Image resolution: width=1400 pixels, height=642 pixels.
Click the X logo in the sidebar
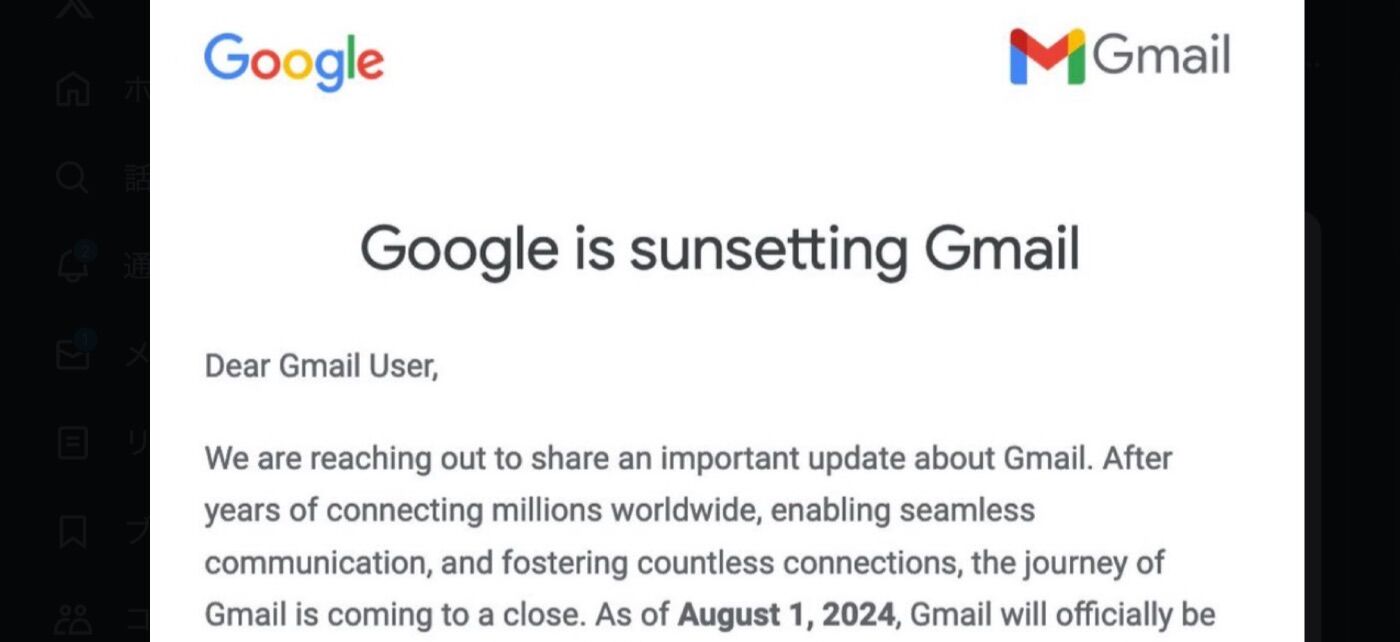click(x=73, y=8)
